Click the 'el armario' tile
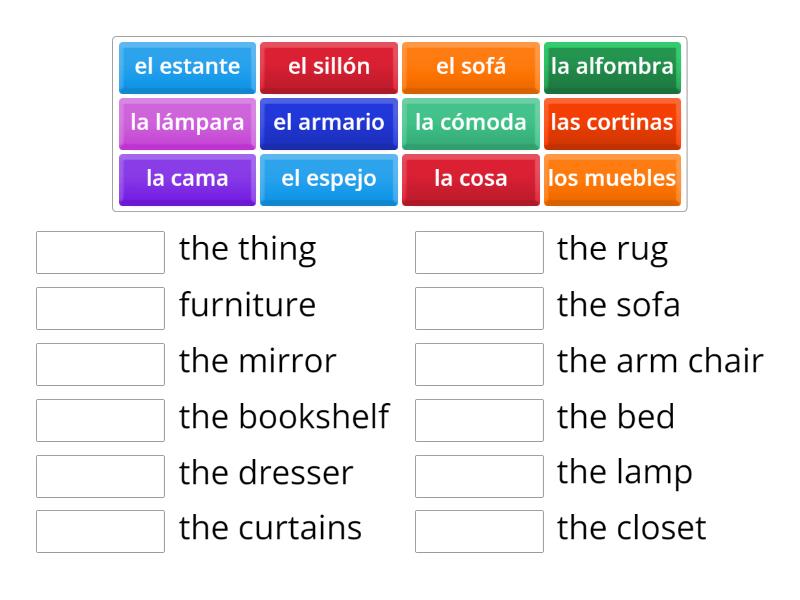The image size is (800, 600). tap(328, 123)
